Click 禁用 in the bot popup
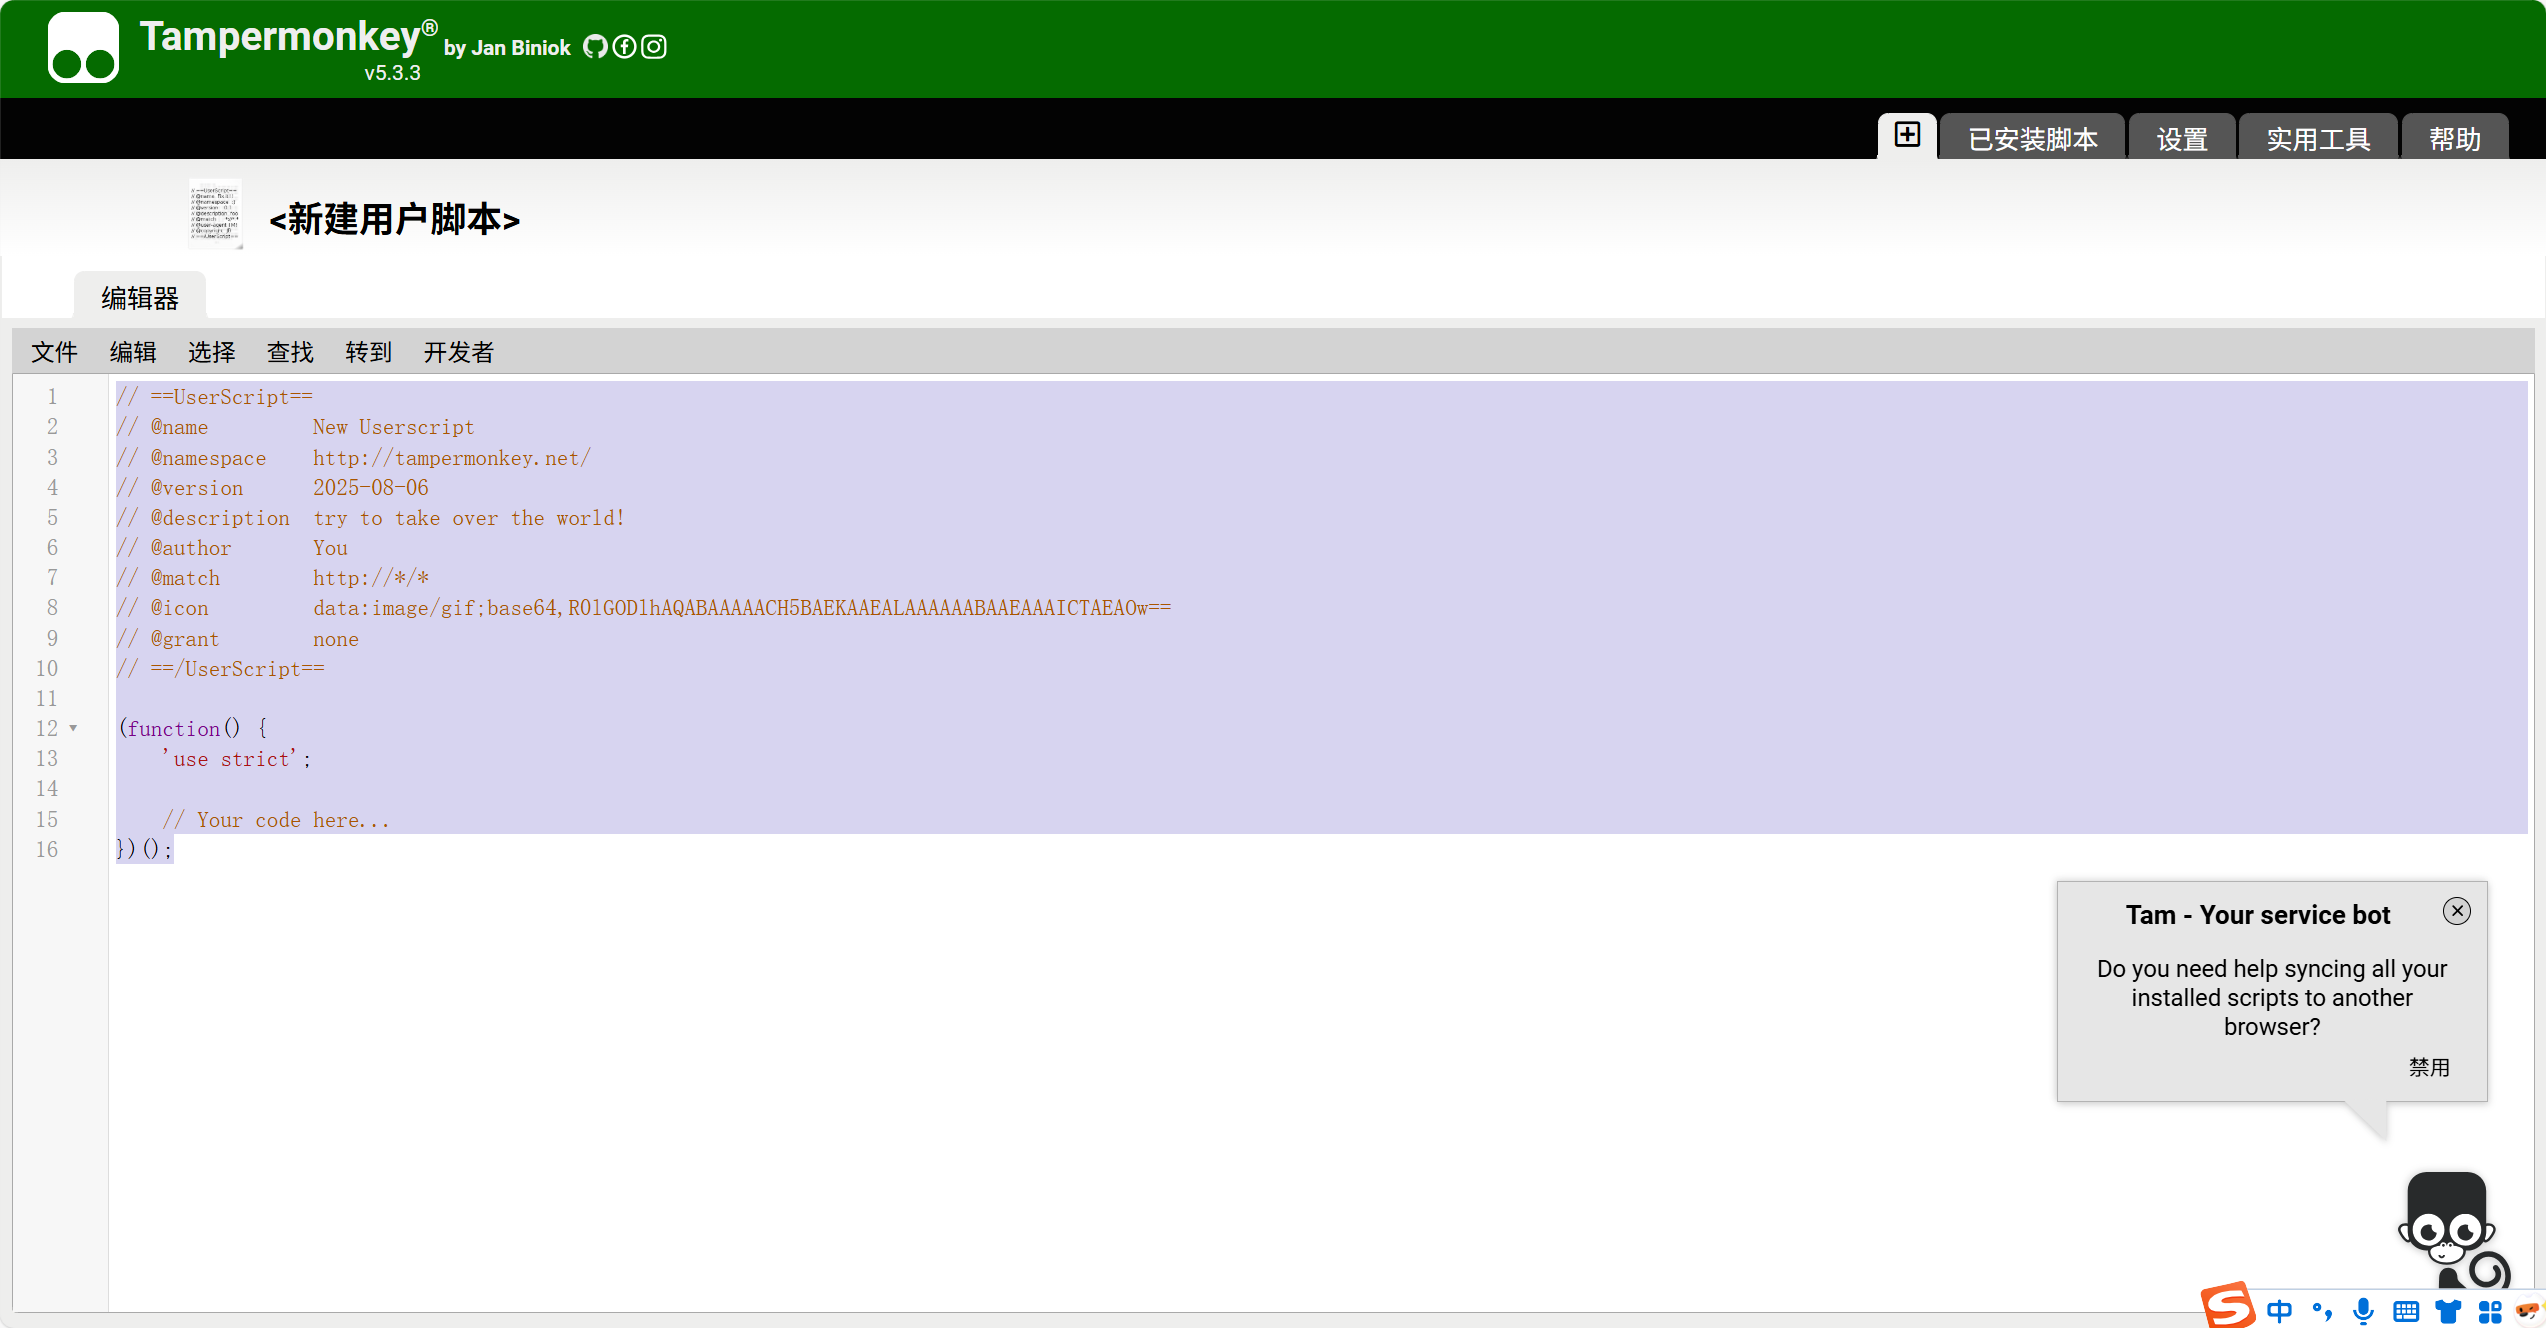The image size is (2546, 1328). (2429, 1067)
